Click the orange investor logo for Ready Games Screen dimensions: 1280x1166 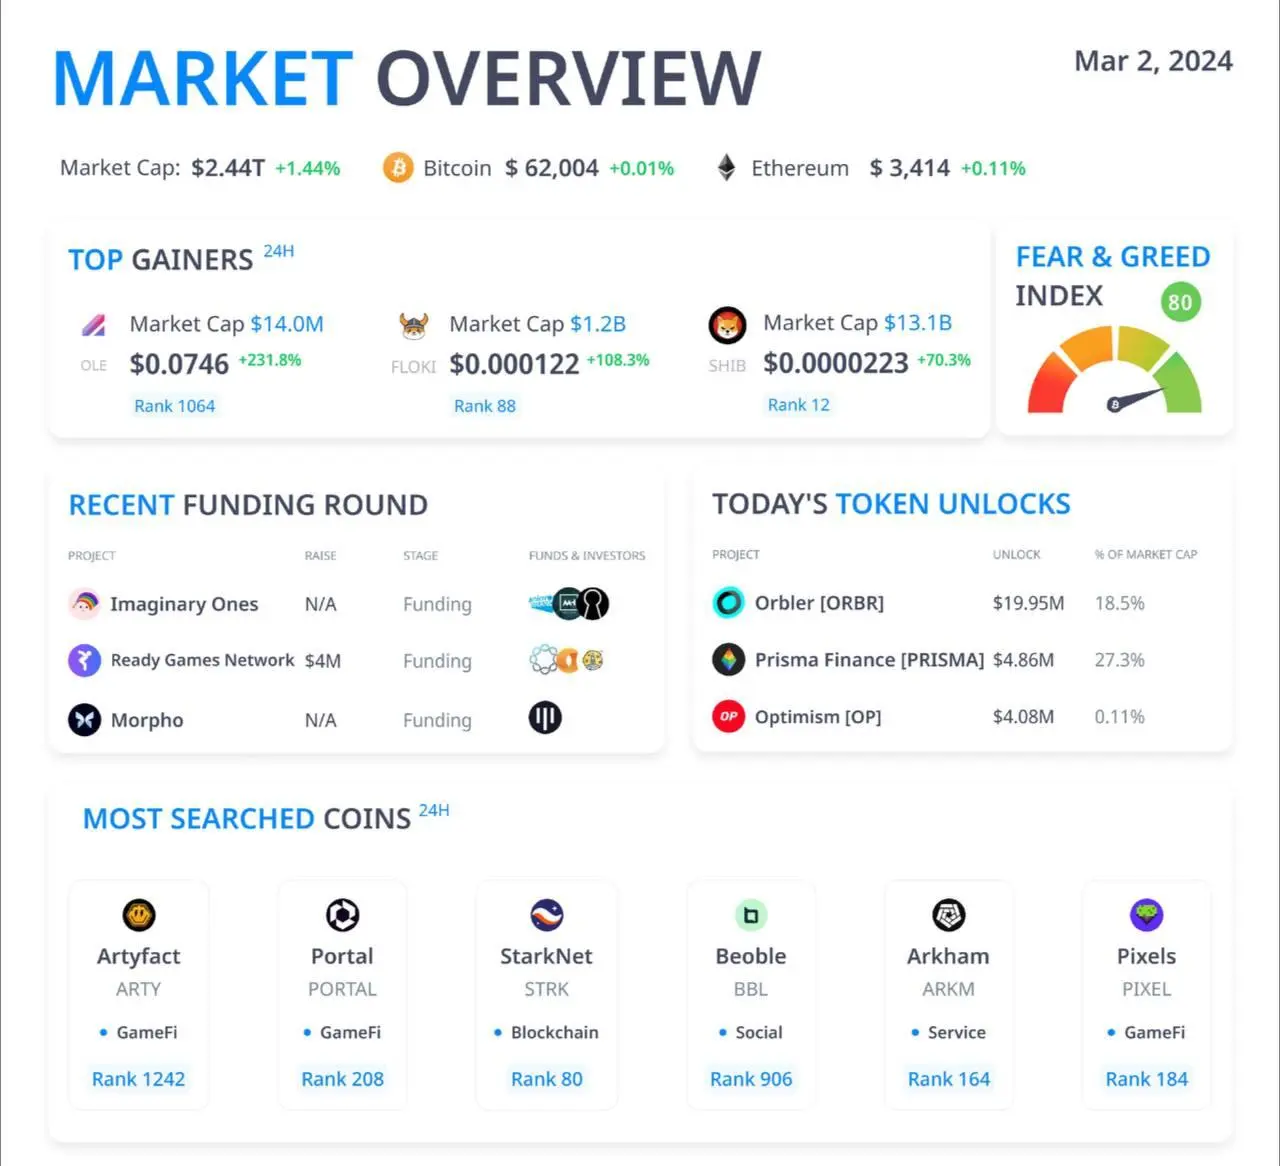(x=569, y=660)
